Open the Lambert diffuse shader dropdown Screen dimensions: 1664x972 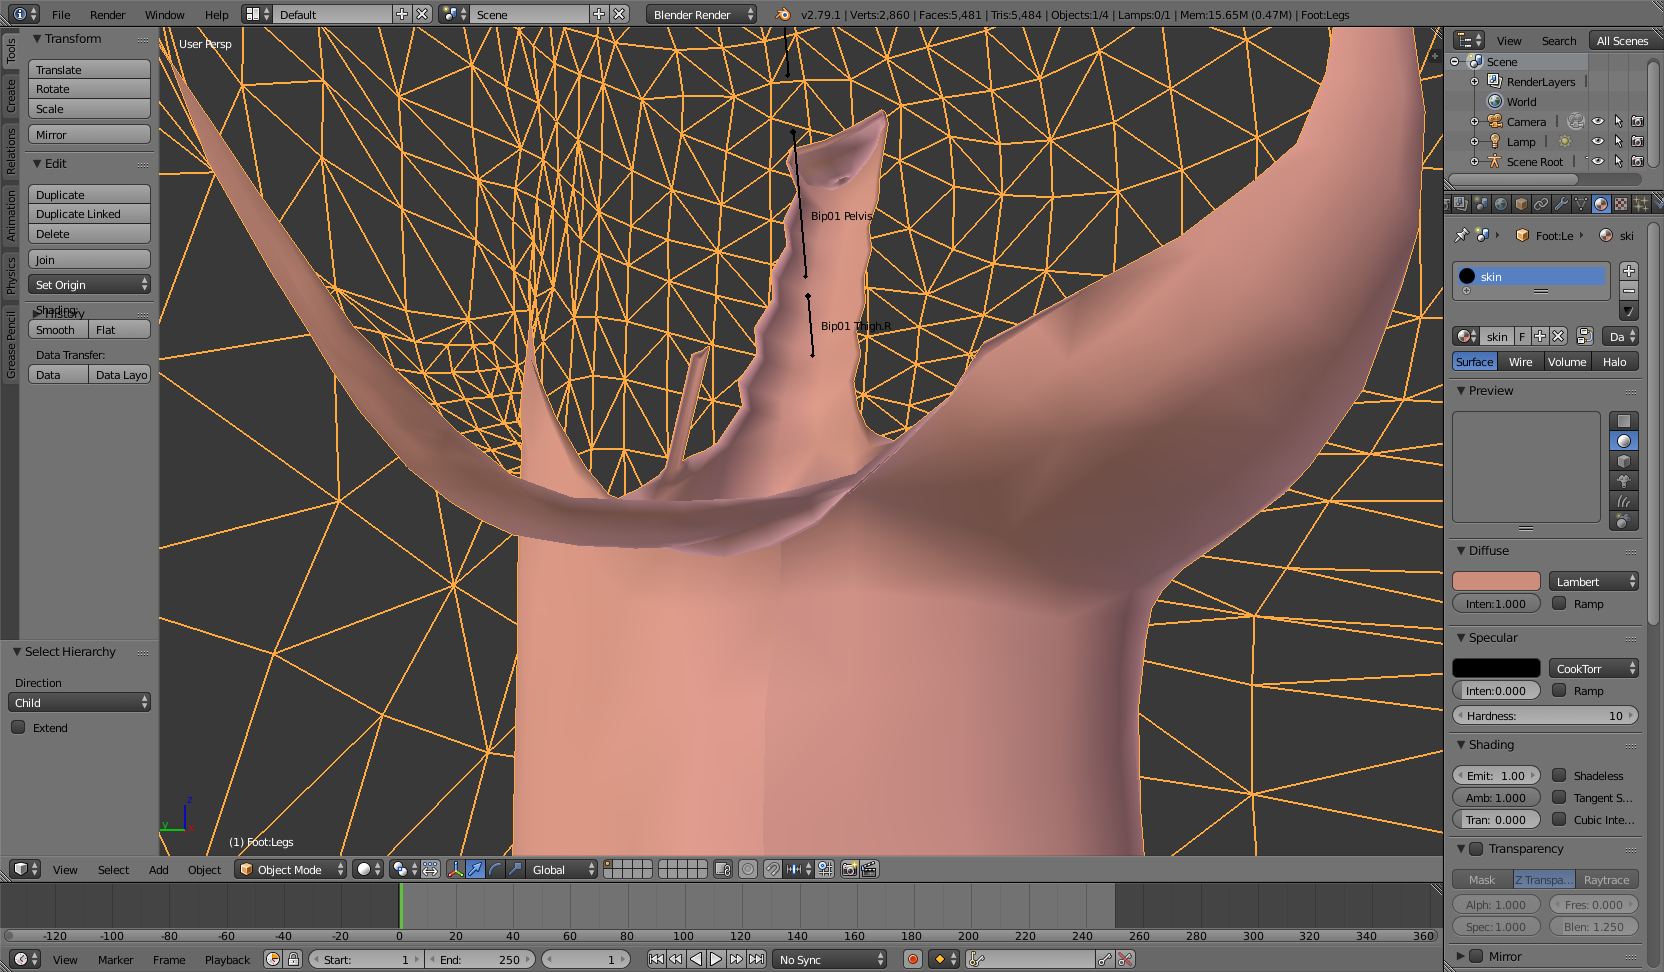click(1594, 581)
